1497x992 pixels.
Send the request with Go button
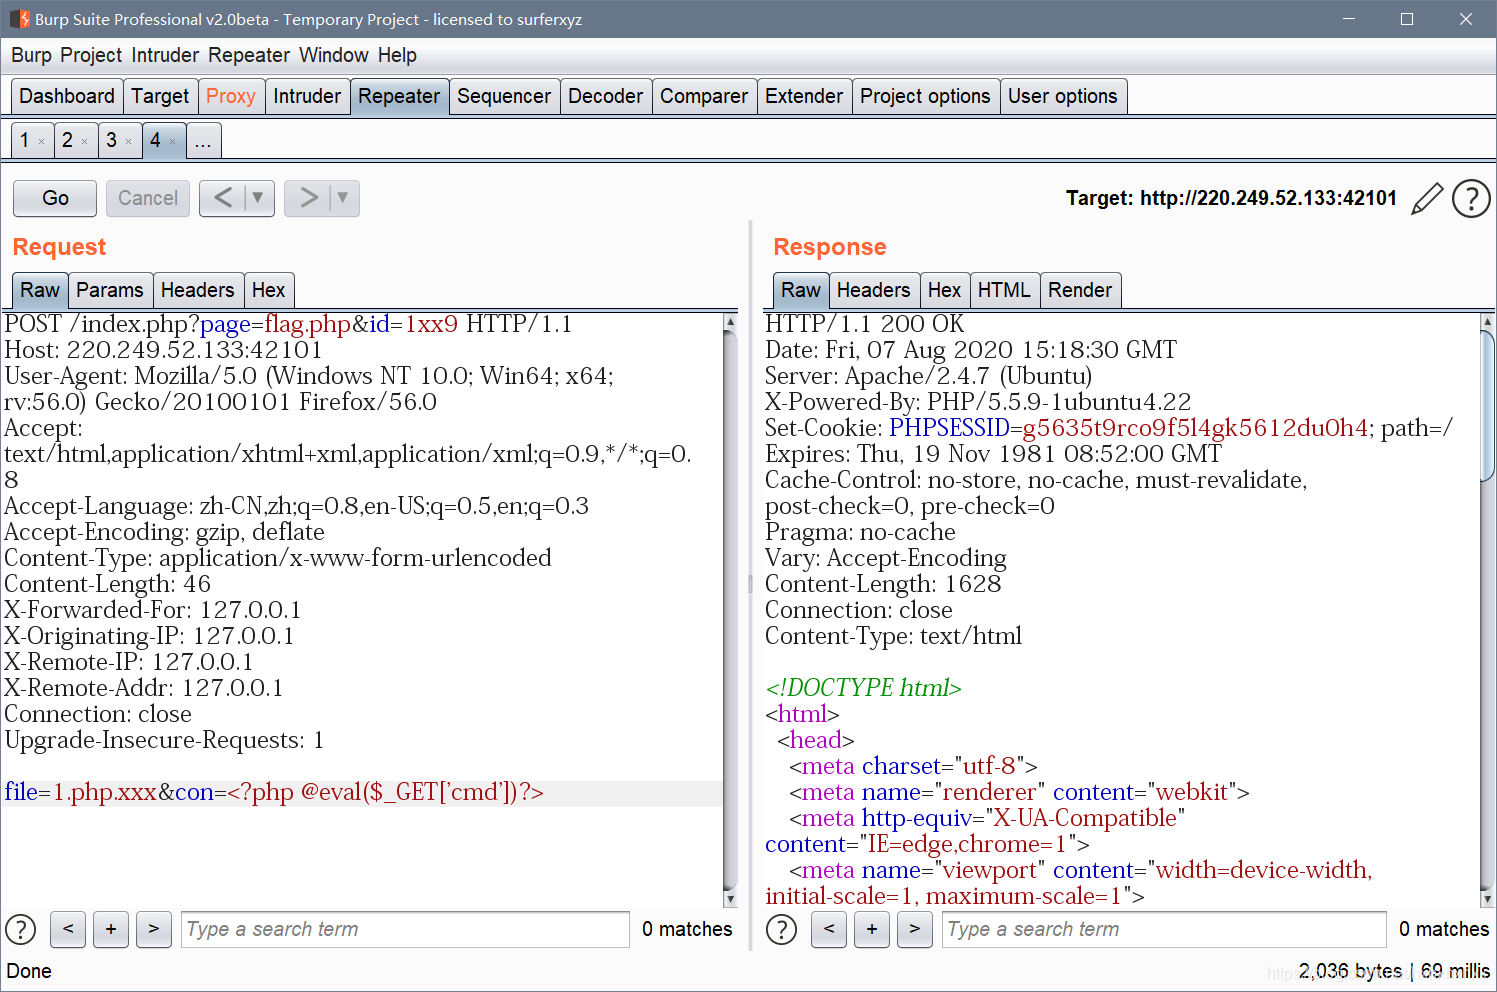tap(55, 198)
